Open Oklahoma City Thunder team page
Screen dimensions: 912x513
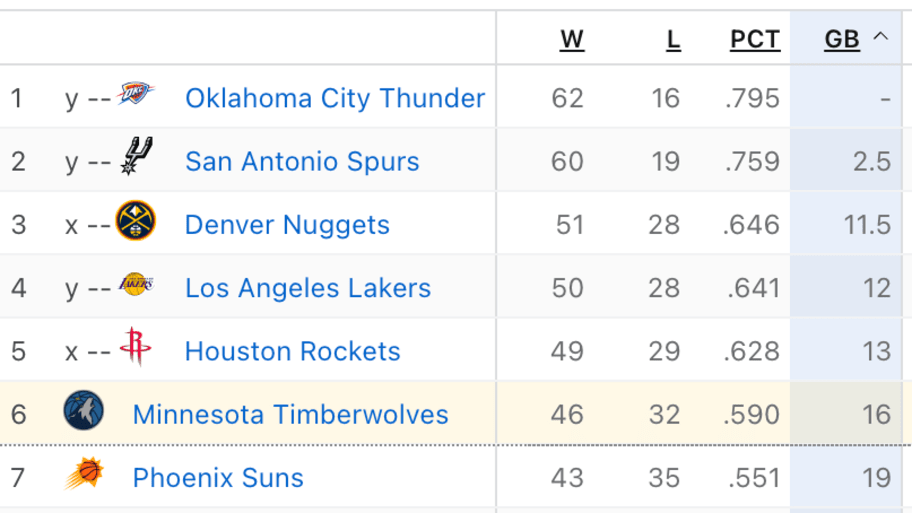(335, 98)
